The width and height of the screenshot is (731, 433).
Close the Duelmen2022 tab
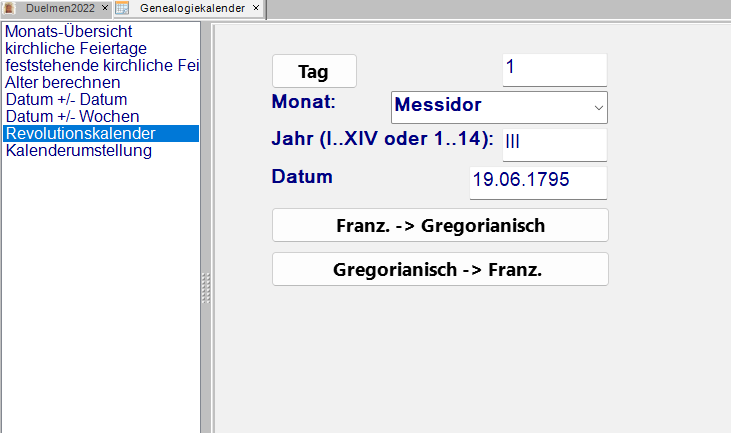[105, 9]
